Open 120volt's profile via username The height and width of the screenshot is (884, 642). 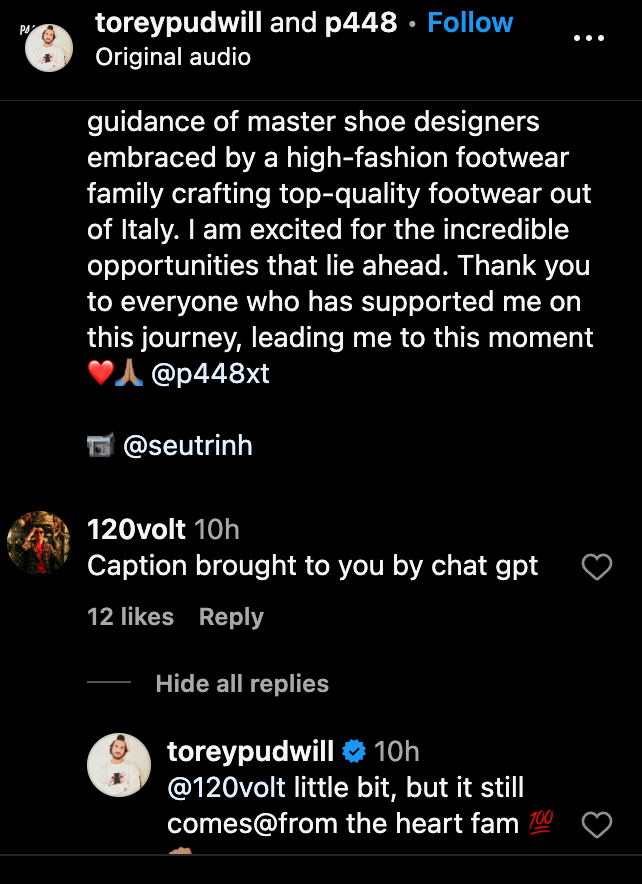(x=135, y=529)
